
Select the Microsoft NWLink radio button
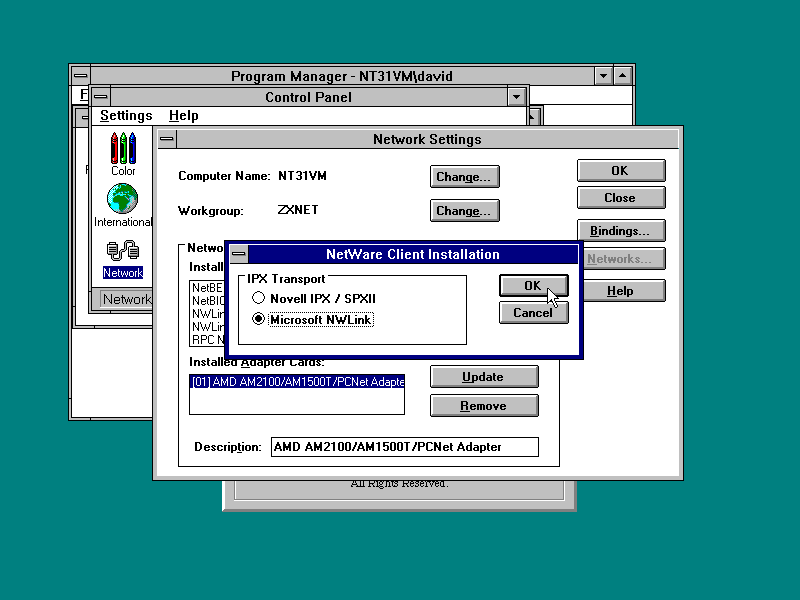(259, 319)
